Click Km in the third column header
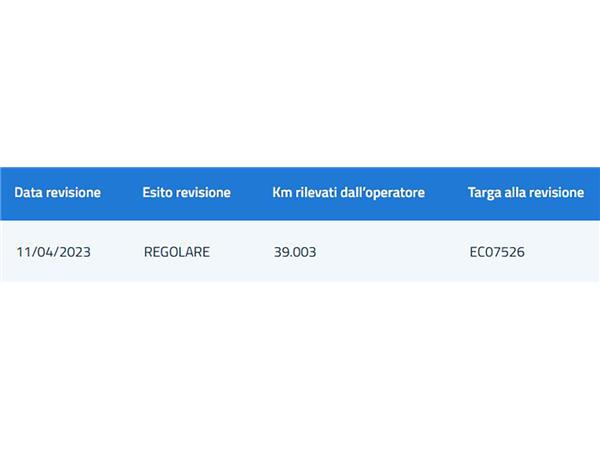This screenshot has width=600, height=450. pyautogui.click(x=282, y=192)
